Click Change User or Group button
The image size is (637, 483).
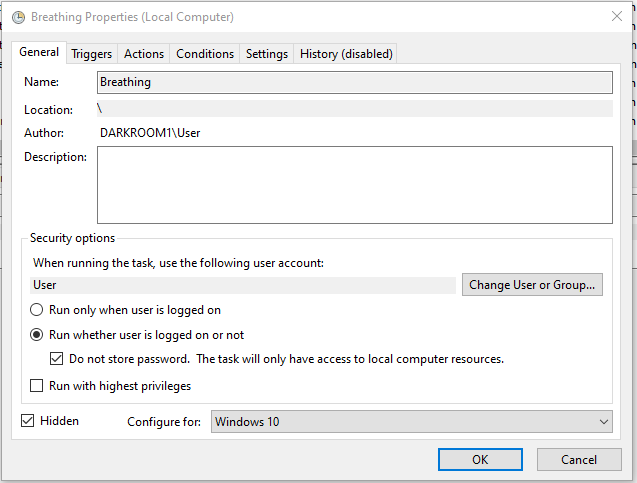[532, 285]
